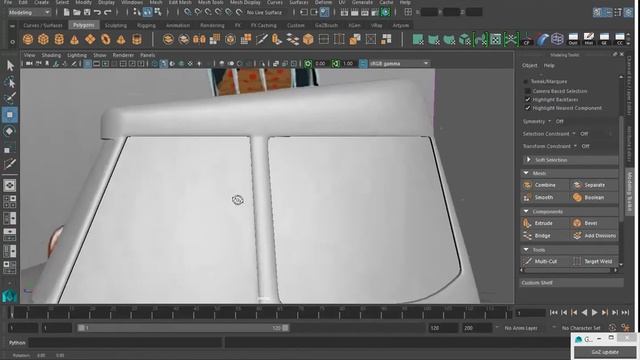The width and height of the screenshot is (640, 360).
Task: Click the Add Divisions icon
Action: [577, 236]
